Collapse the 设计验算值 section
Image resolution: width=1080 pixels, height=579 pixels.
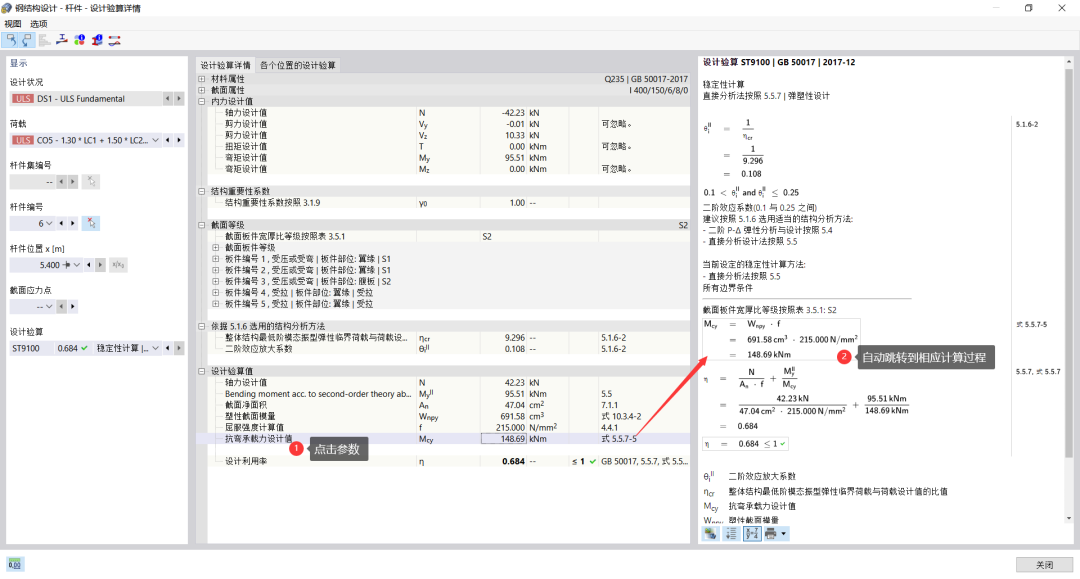(202, 371)
